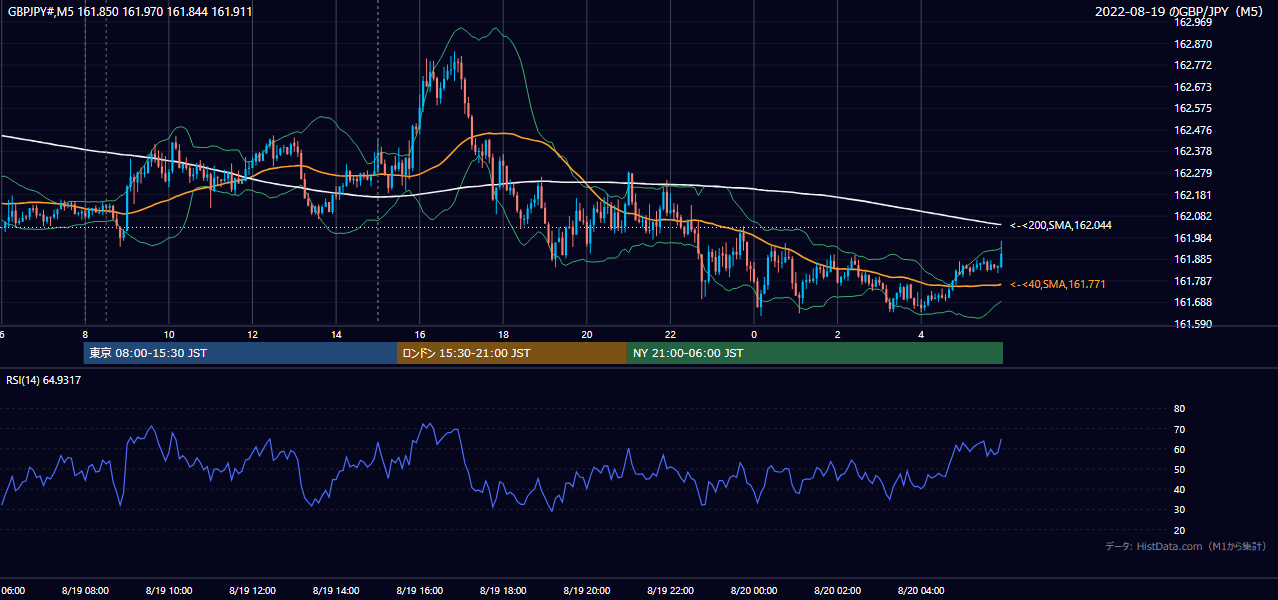Click the 8/19 20:00 time label

click(587, 591)
